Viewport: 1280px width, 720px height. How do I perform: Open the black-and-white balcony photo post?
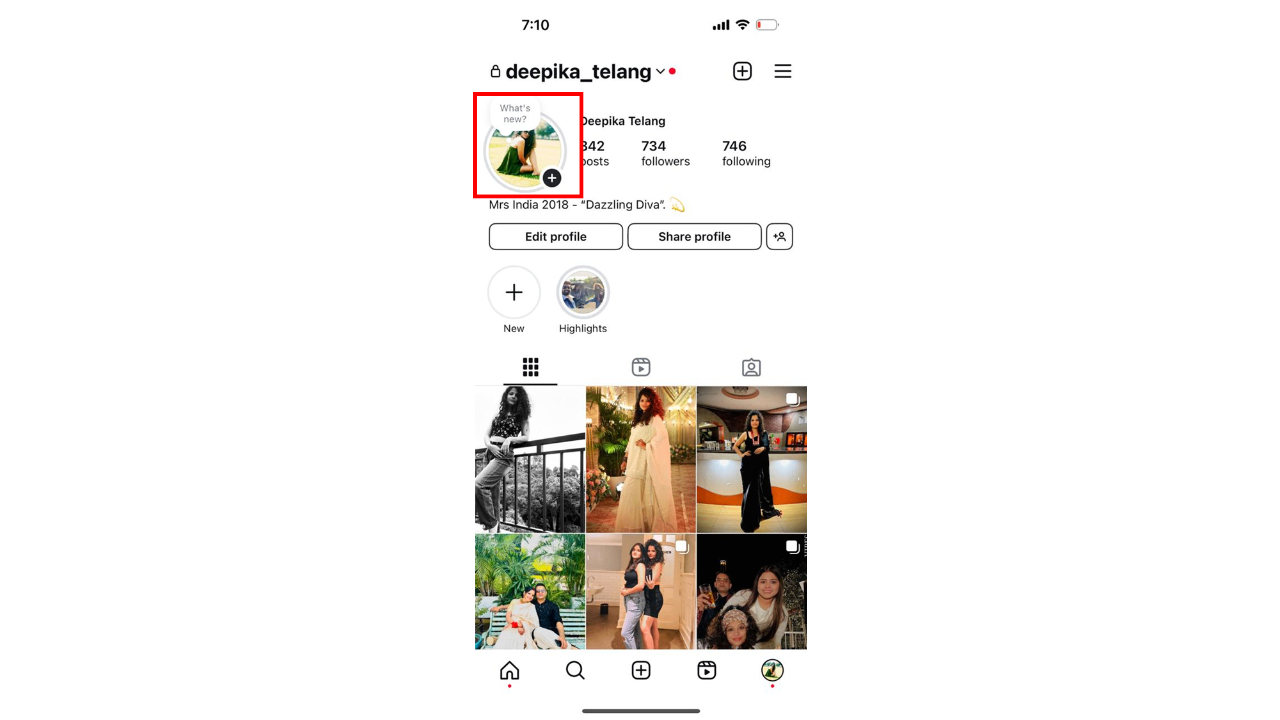pos(530,460)
